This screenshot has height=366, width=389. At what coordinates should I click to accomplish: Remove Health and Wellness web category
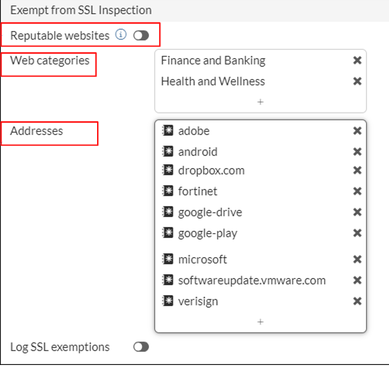click(357, 81)
